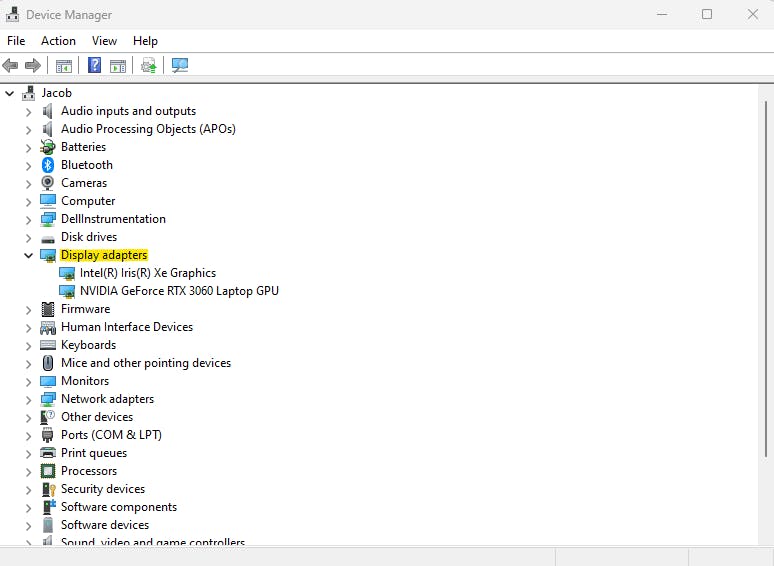Click the vertical scrollbar of device tree
The width and height of the screenshot is (774, 566).
[x=766, y=279]
